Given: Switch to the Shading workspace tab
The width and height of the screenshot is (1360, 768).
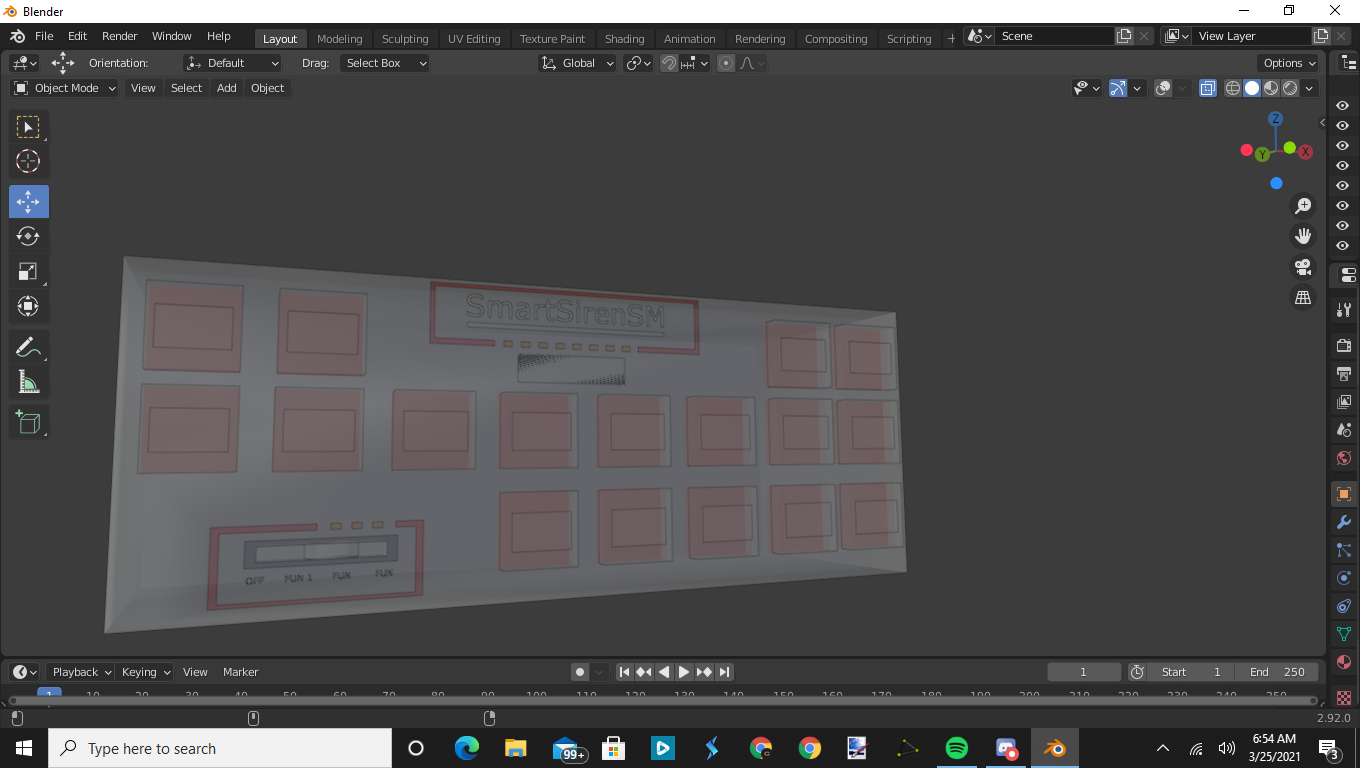Looking at the screenshot, I should (x=624, y=39).
